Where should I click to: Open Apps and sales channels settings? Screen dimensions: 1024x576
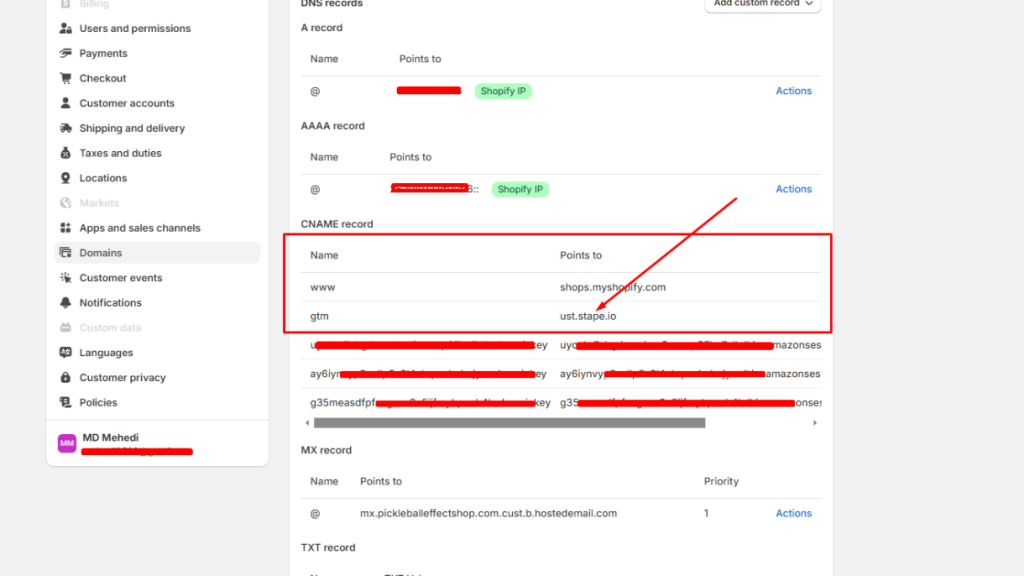click(140, 228)
